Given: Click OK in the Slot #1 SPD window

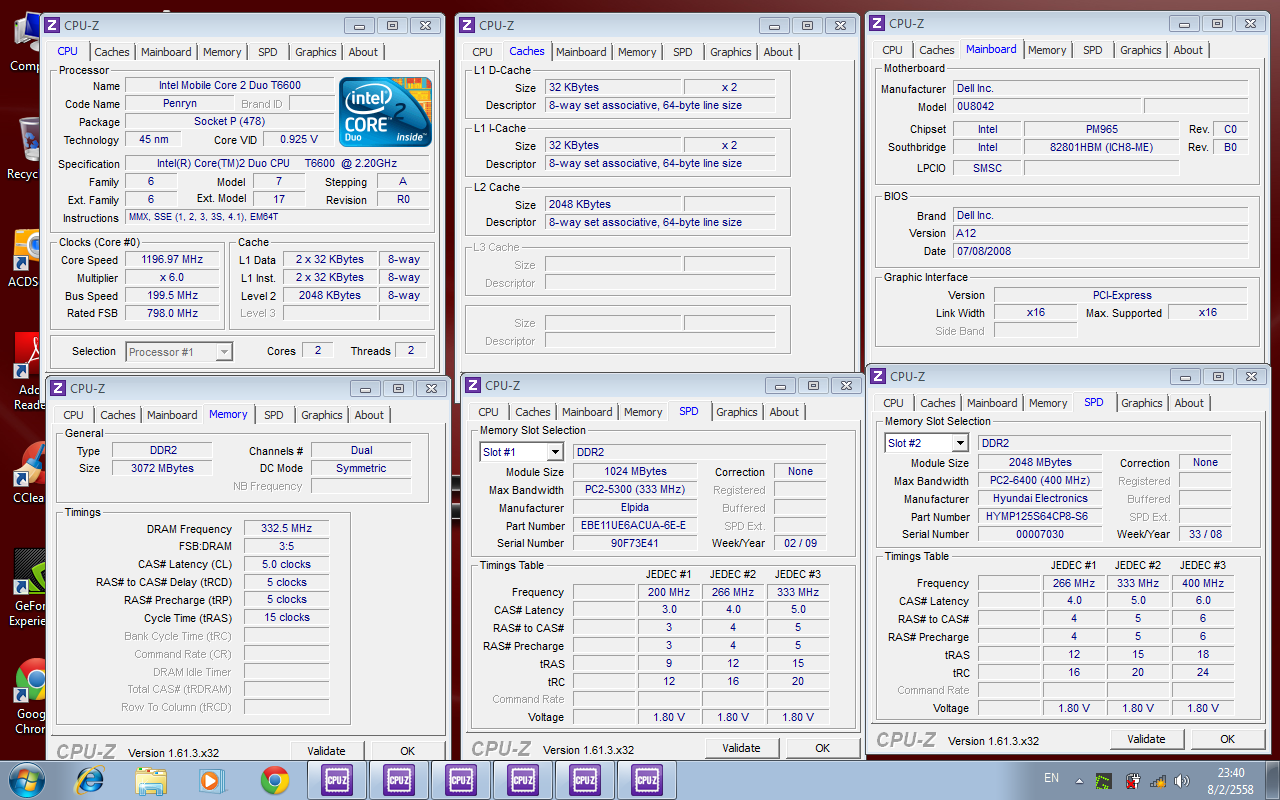Looking at the screenshot, I should coord(822,748).
